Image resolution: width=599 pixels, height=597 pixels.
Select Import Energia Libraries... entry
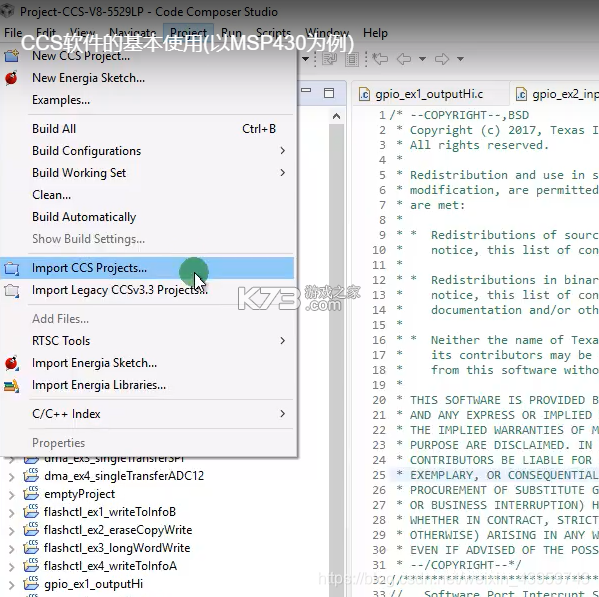[x=148, y=385]
